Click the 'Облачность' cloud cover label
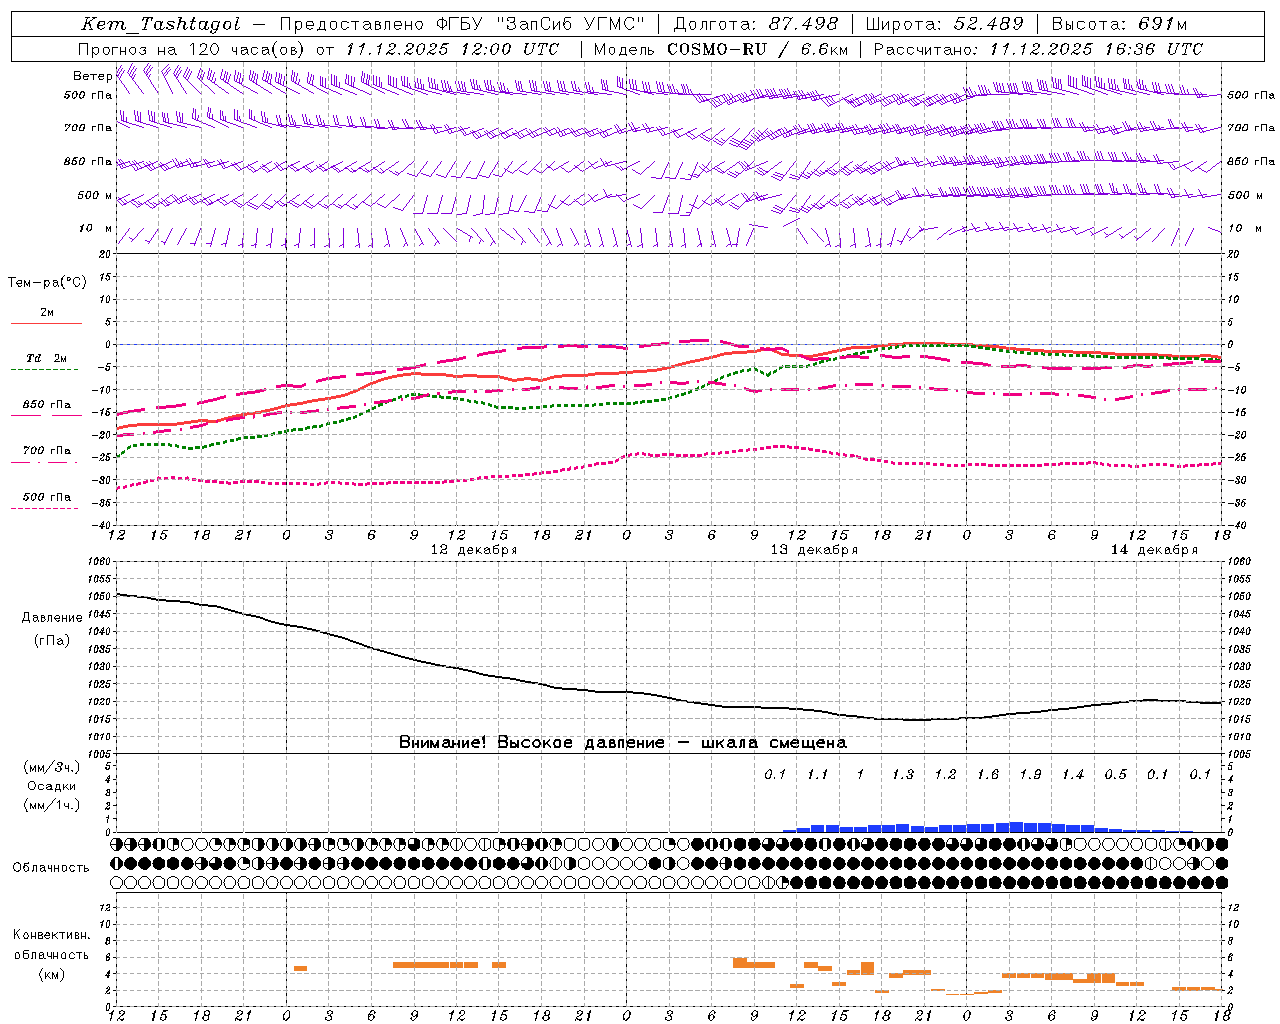The height and width of the screenshot is (1024, 1280). tap(51, 867)
